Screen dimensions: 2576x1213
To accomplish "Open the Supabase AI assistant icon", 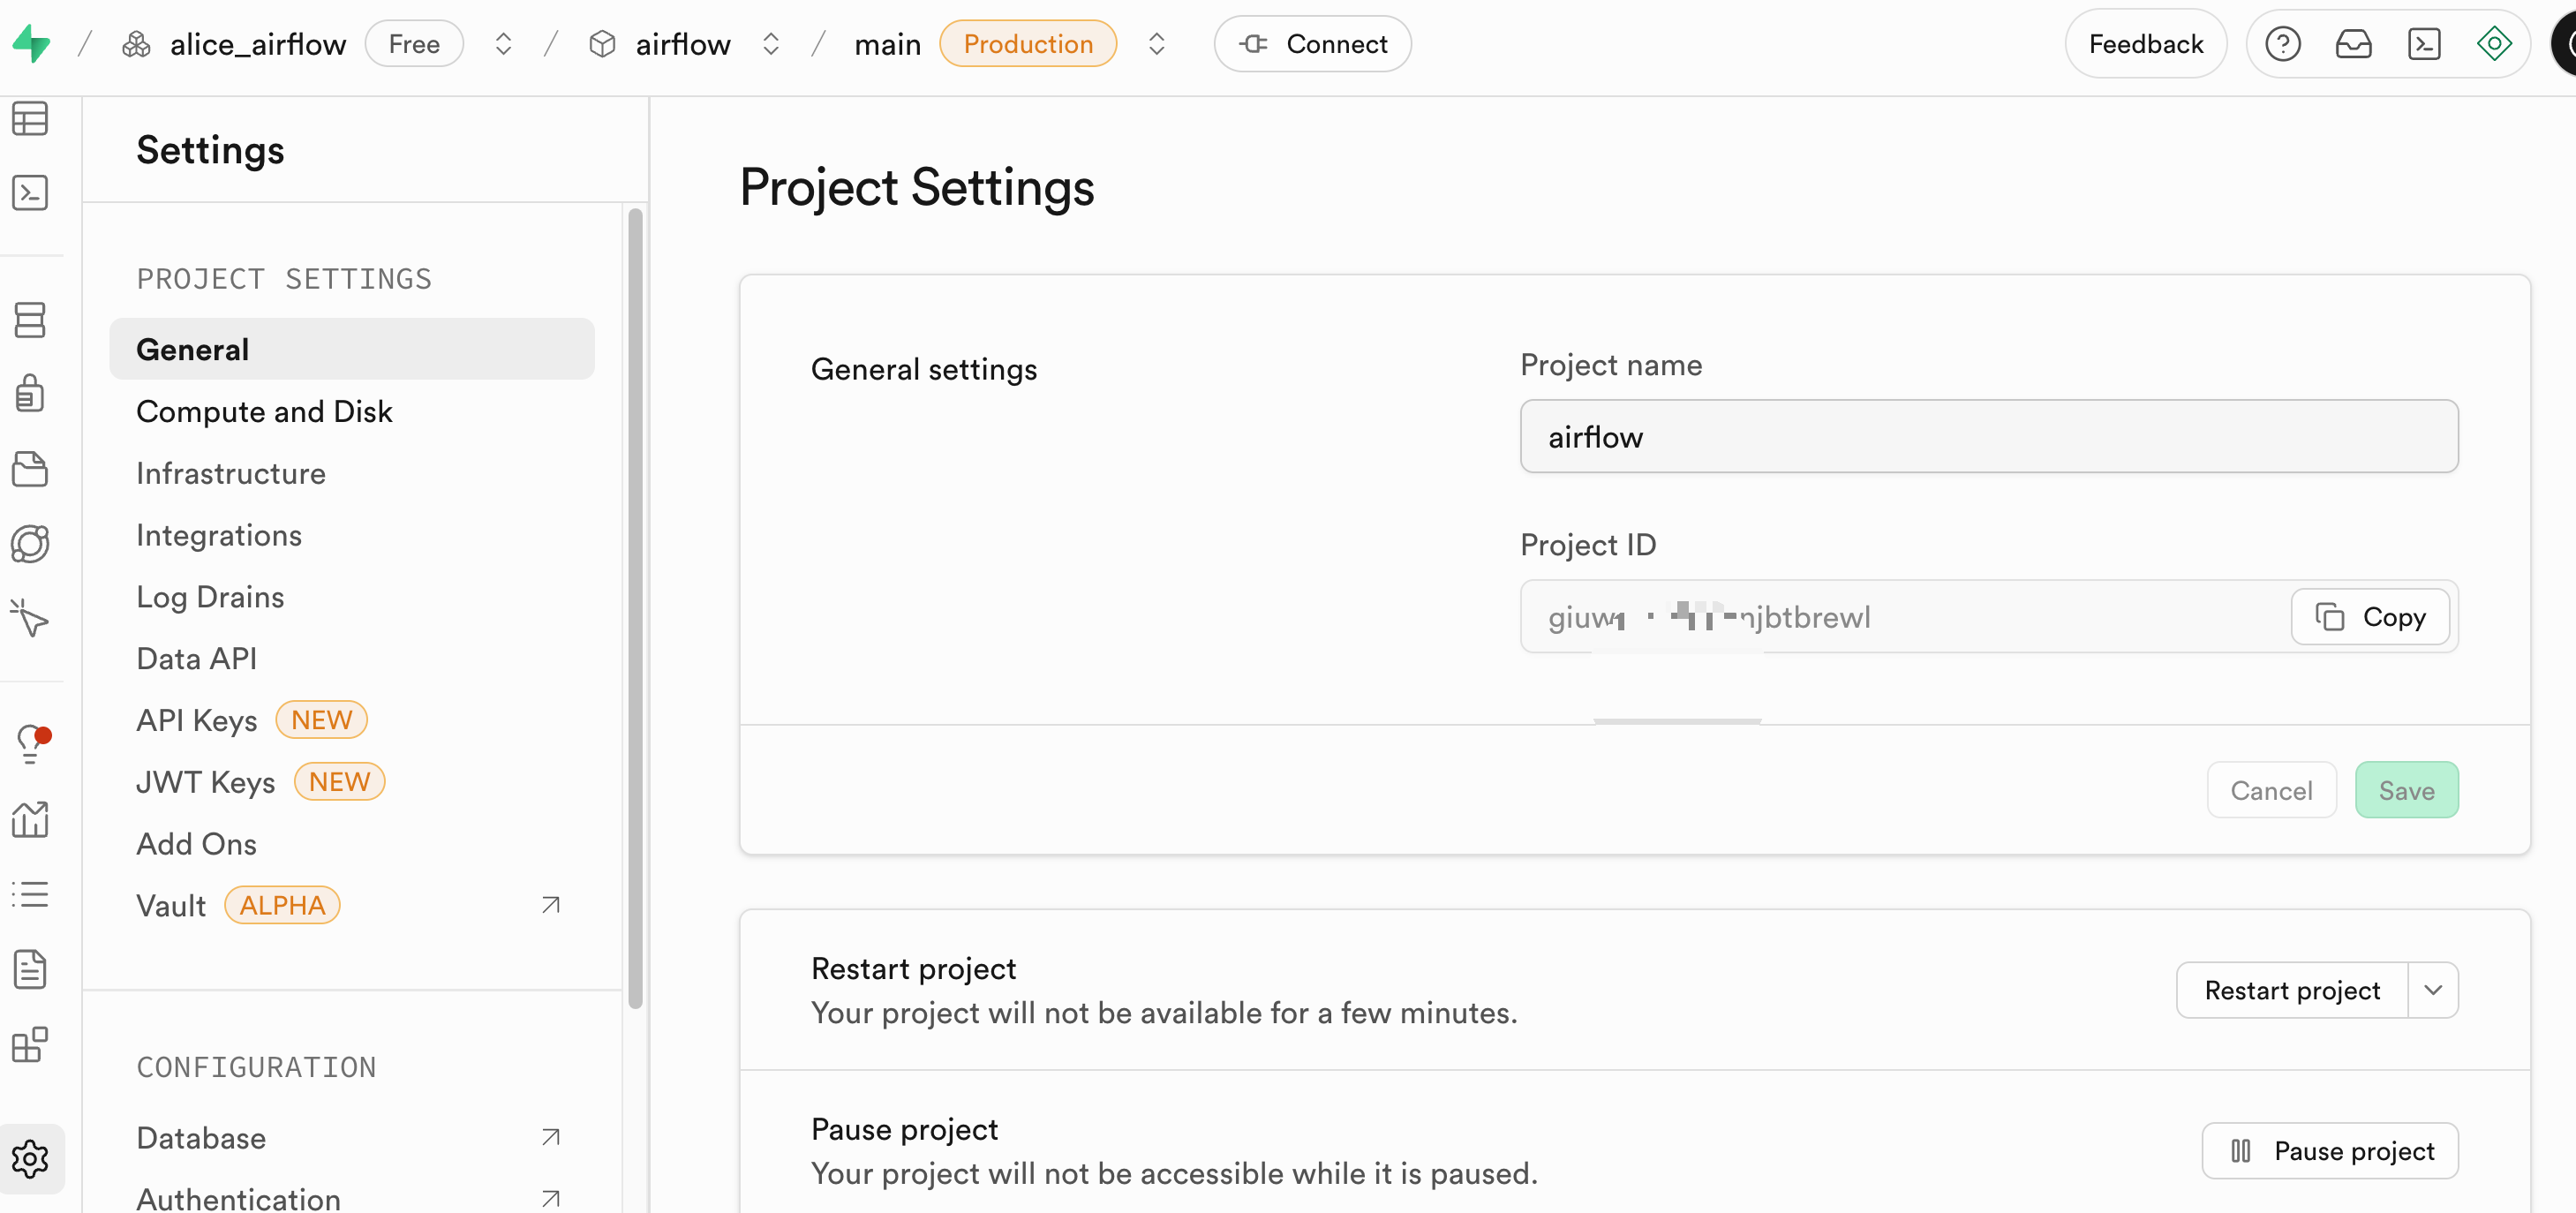I will pyautogui.click(x=2494, y=44).
